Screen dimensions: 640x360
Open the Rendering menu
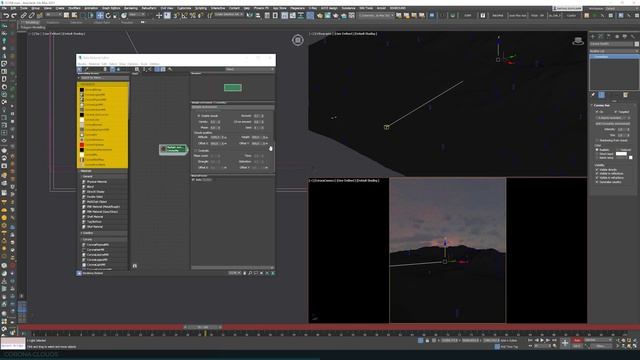pyautogui.click(x=131, y=8)
